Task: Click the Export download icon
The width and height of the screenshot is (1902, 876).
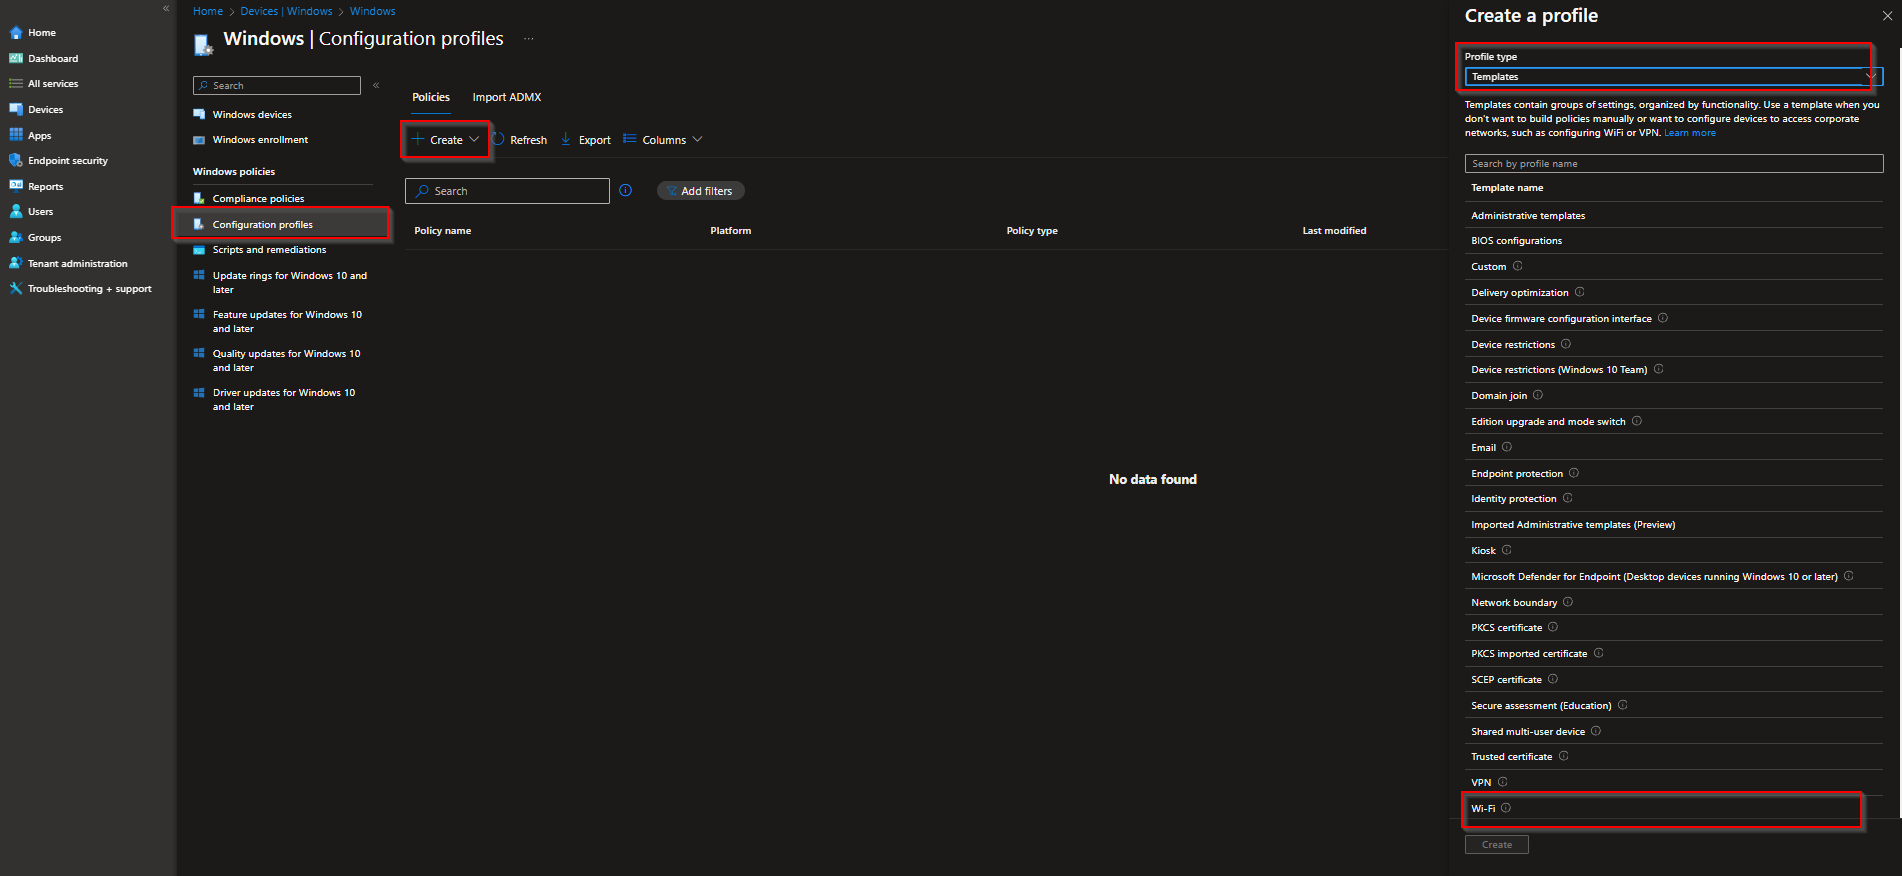Action: click(x=566, y=140)
